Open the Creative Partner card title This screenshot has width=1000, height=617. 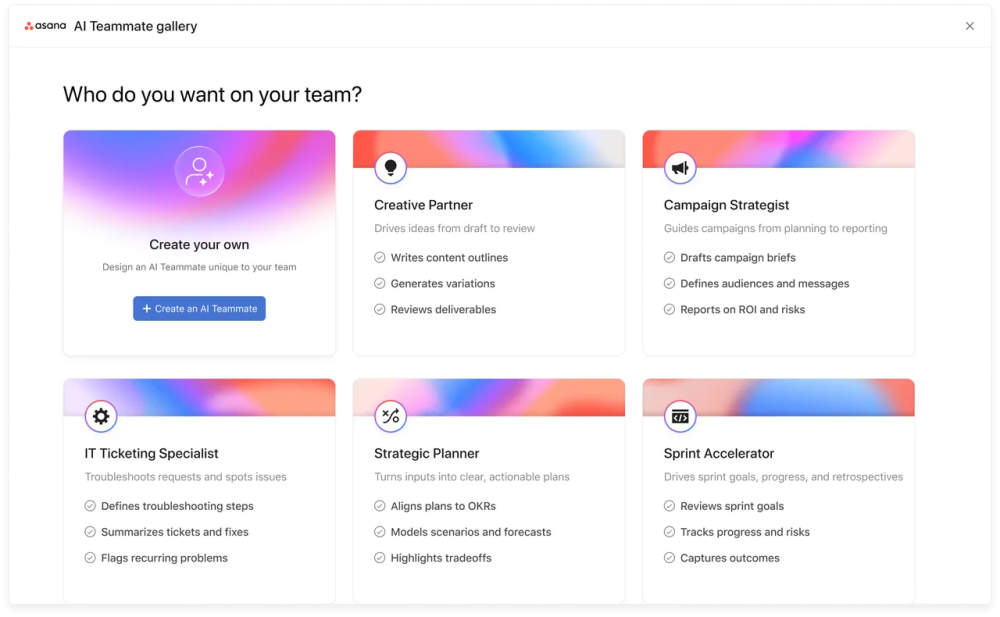pyautogui.click(x=423, y=205)
